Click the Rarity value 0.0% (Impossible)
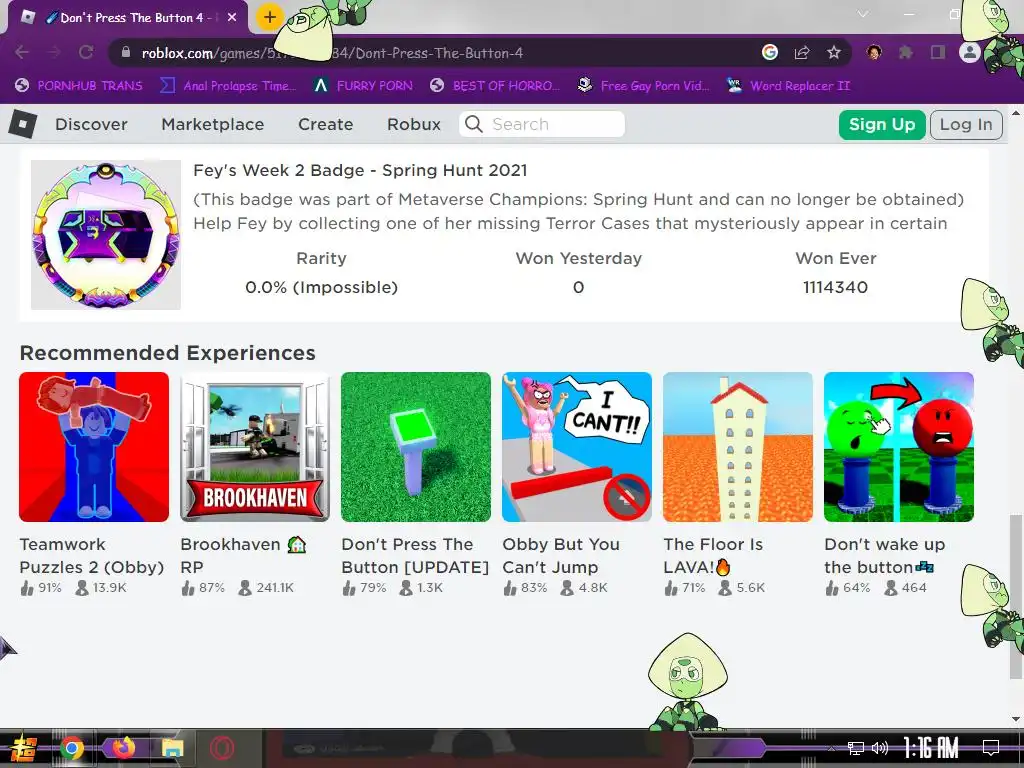Screen dimensions: 1024x768 point(321,287)
